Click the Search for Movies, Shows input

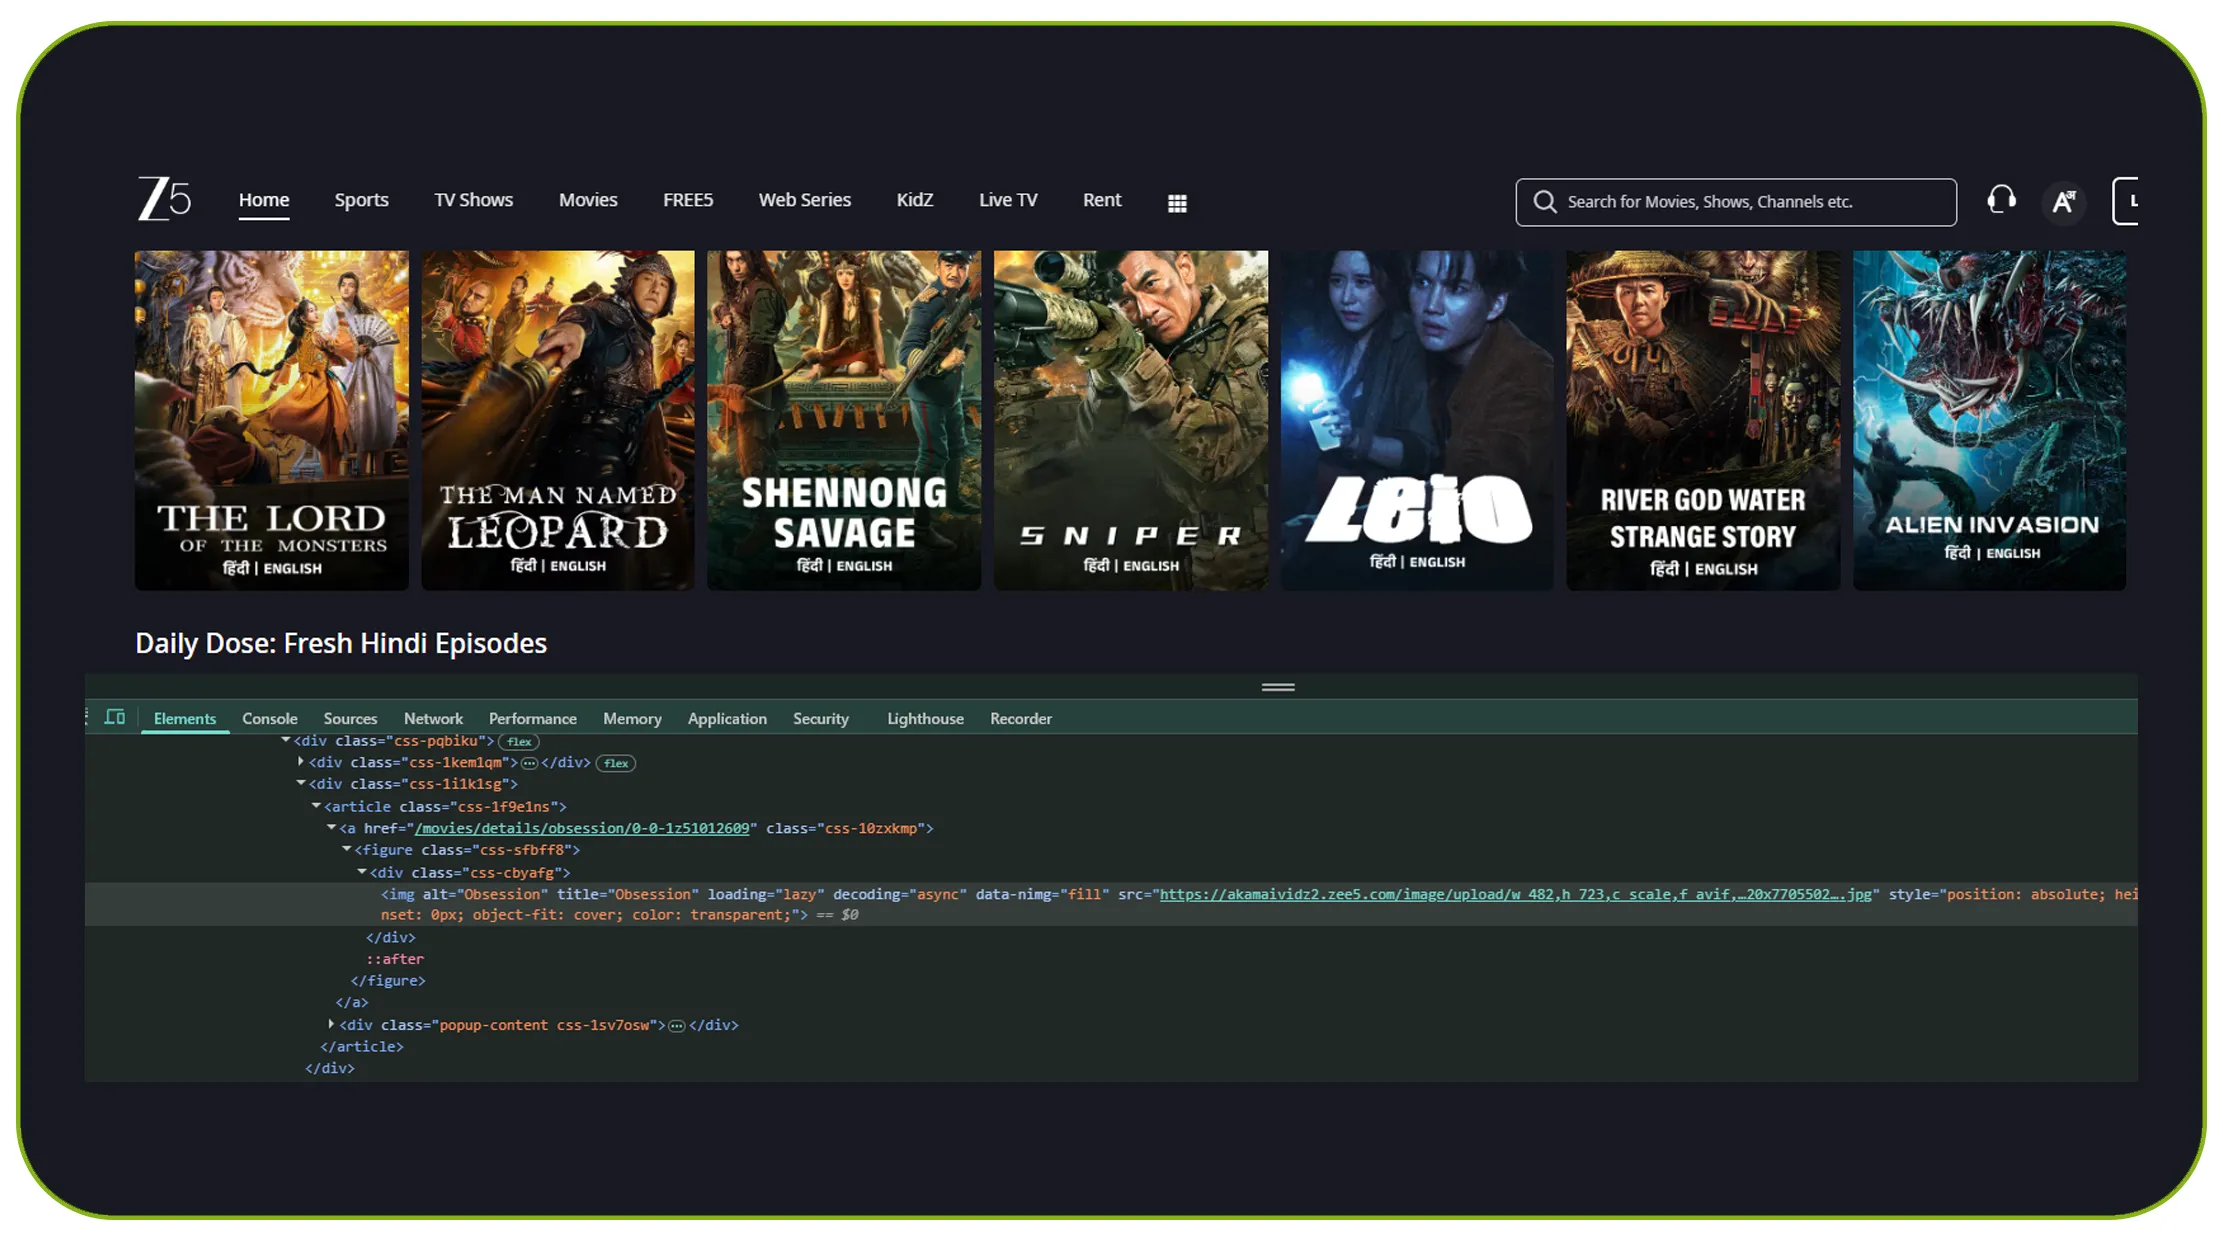1736,202
